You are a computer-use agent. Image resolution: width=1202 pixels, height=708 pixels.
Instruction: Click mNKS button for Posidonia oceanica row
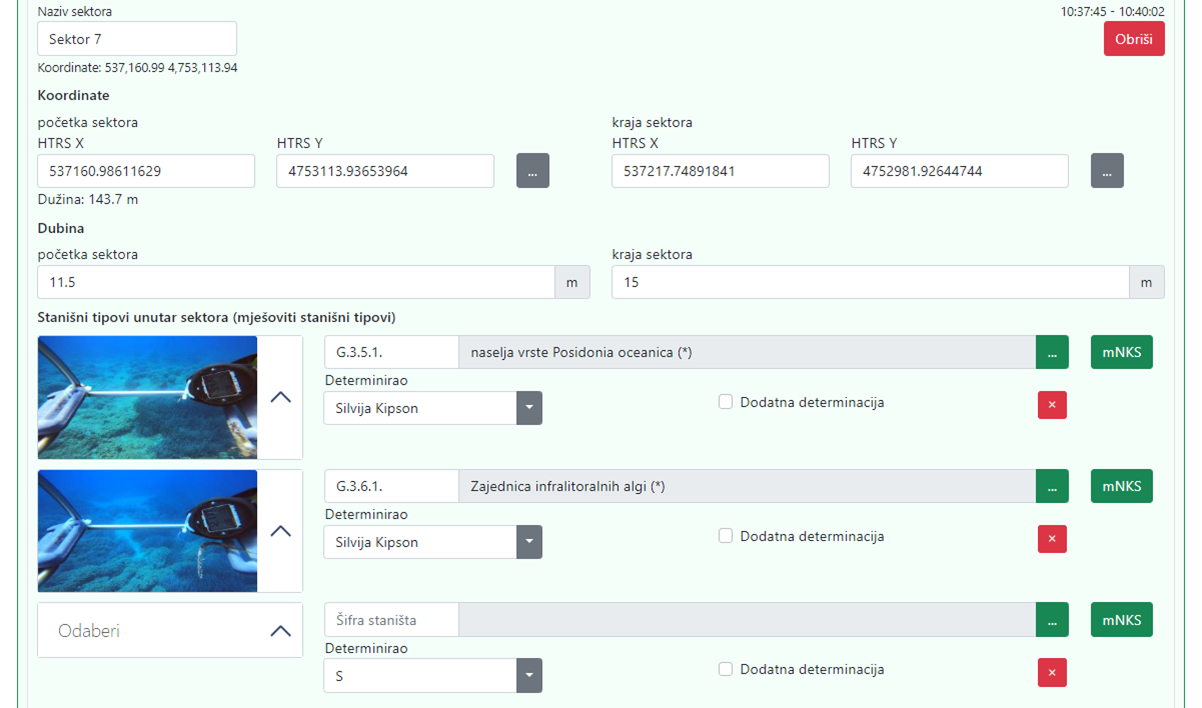[1121, 352]
